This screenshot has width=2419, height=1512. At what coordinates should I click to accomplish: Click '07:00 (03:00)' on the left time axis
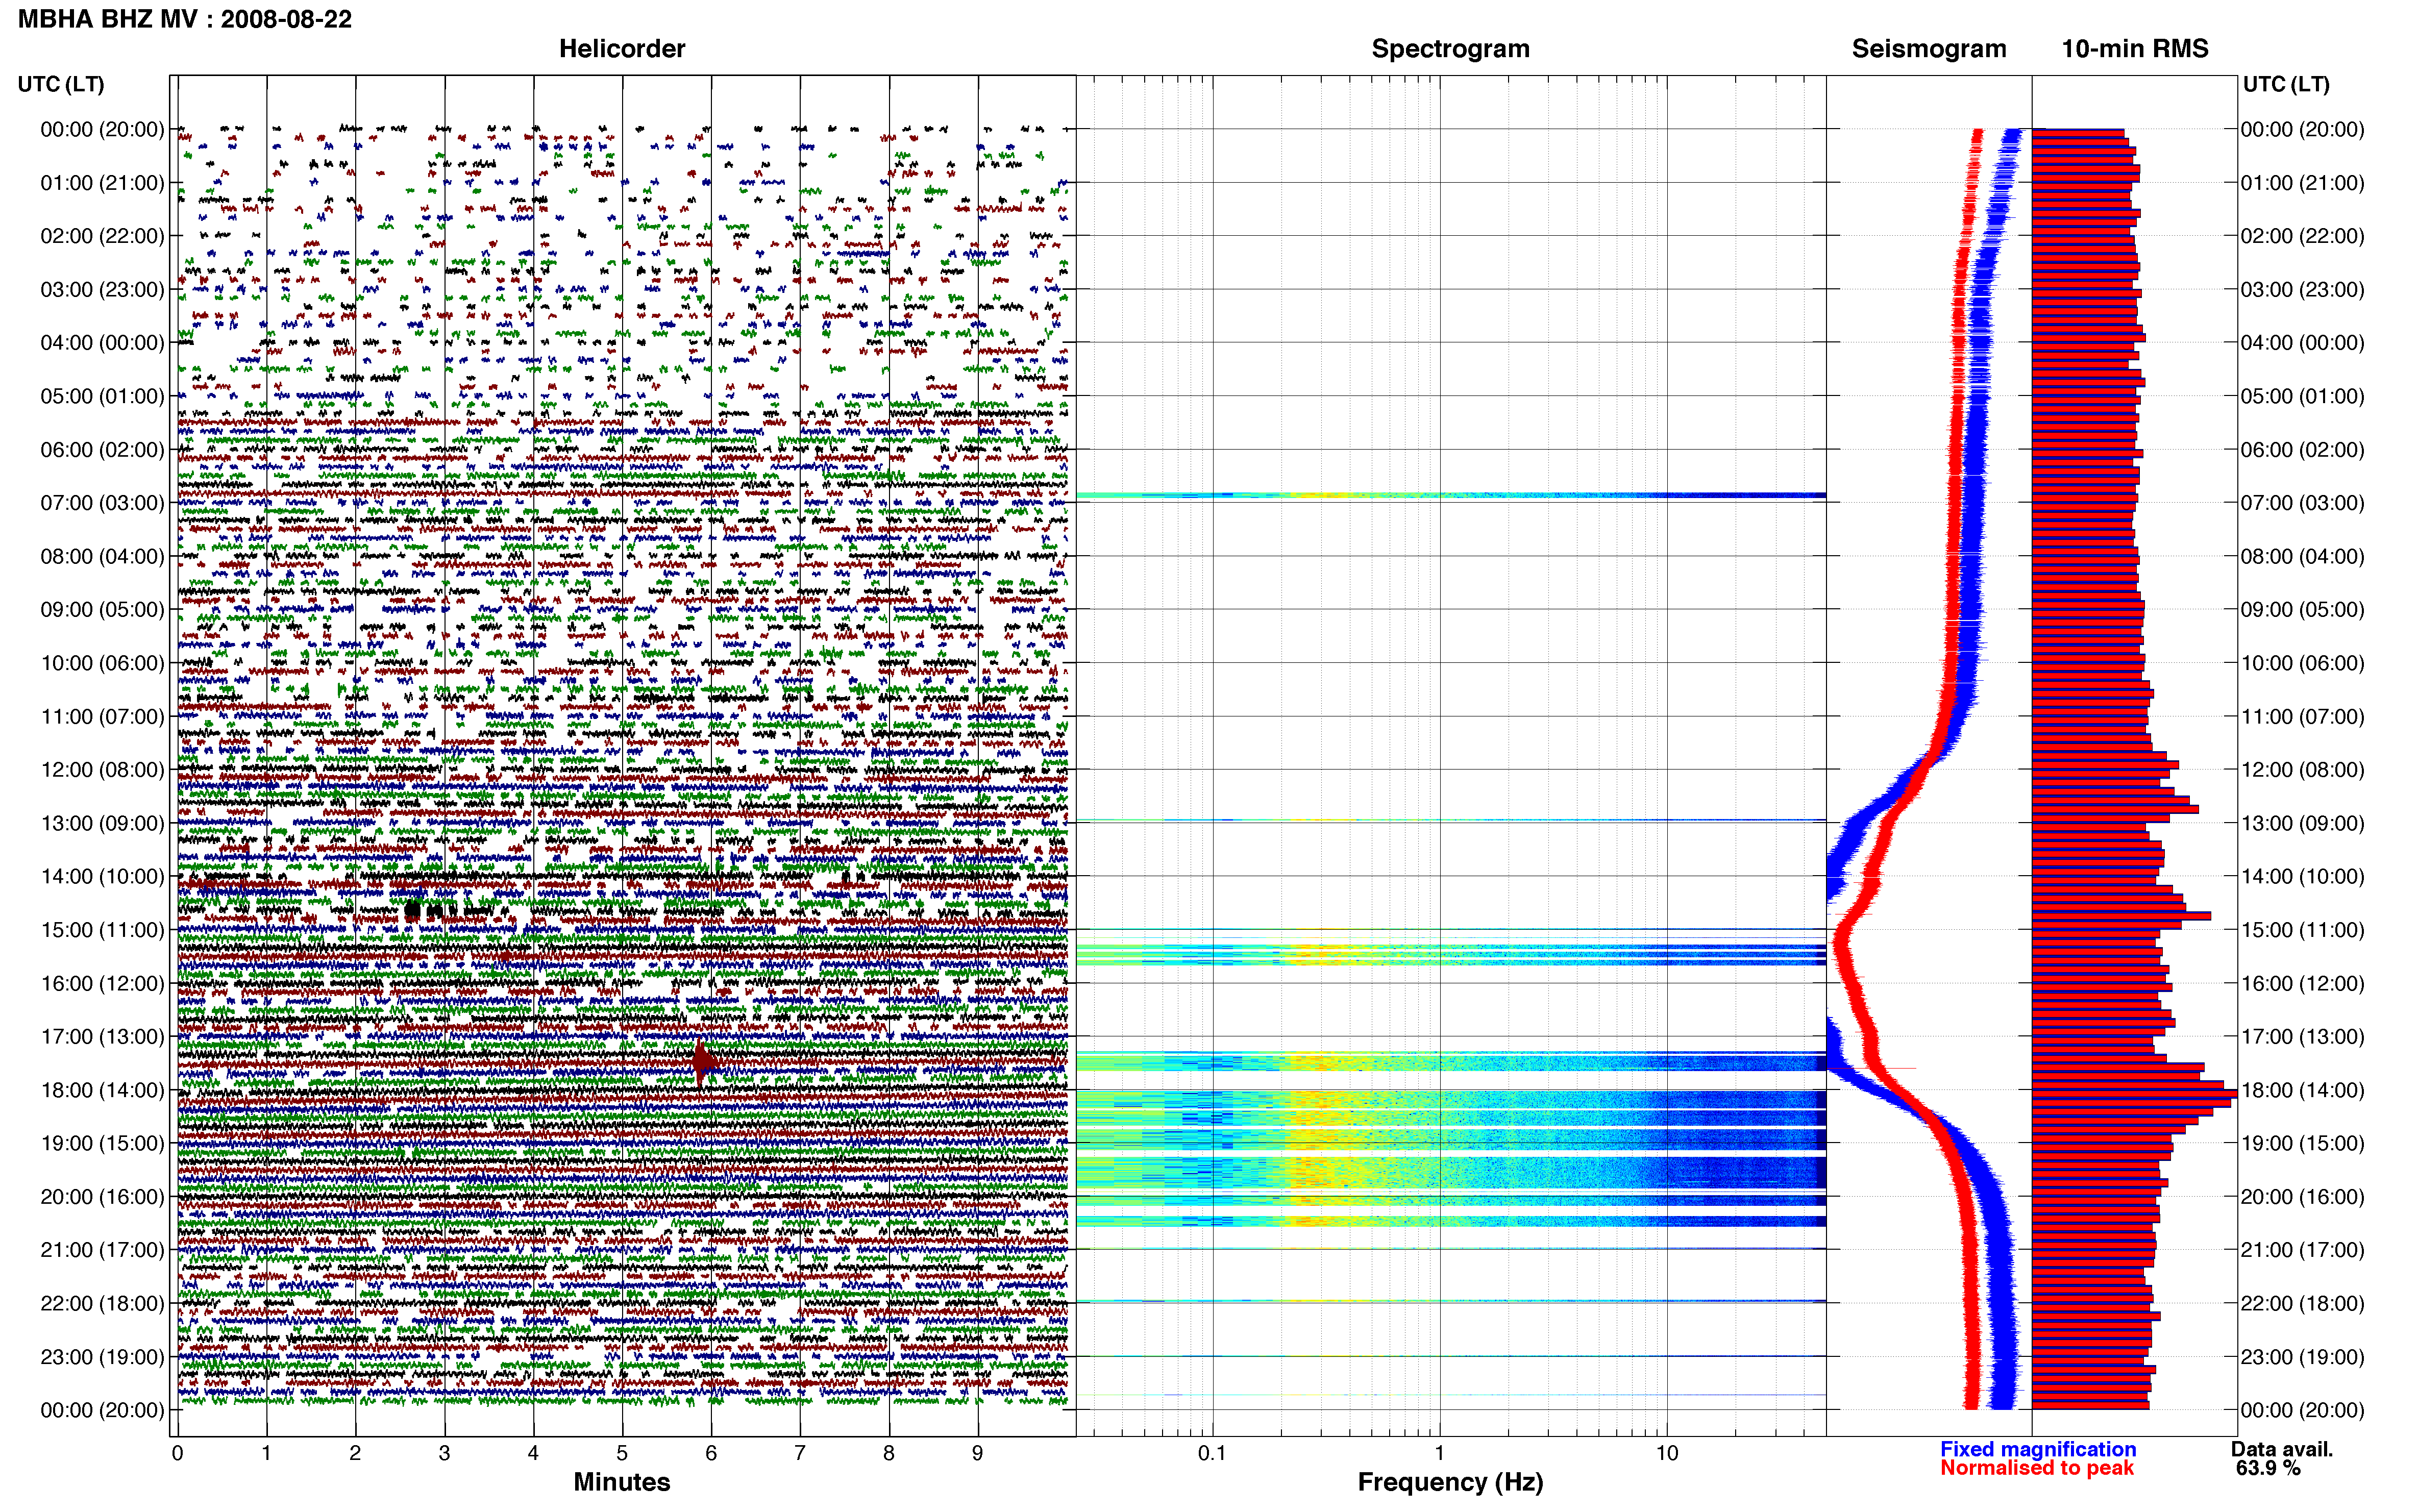click(102, 503)
